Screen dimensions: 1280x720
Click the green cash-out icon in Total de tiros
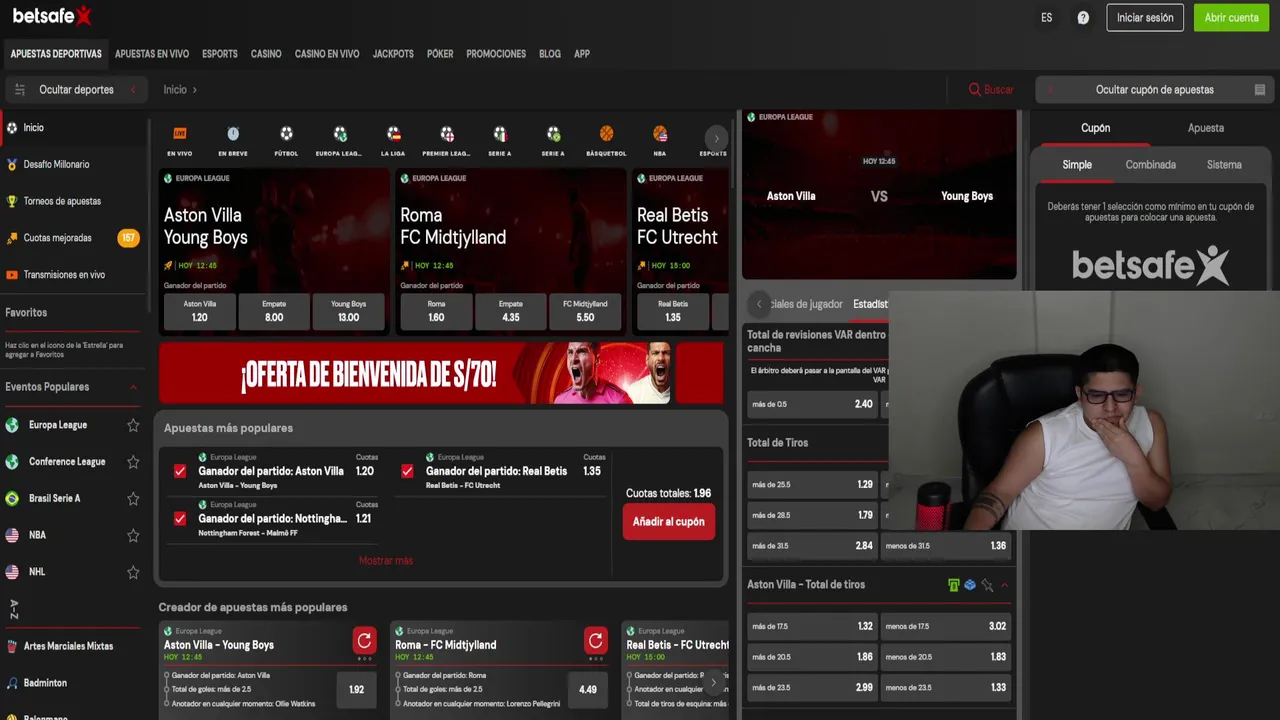(953, 585)
